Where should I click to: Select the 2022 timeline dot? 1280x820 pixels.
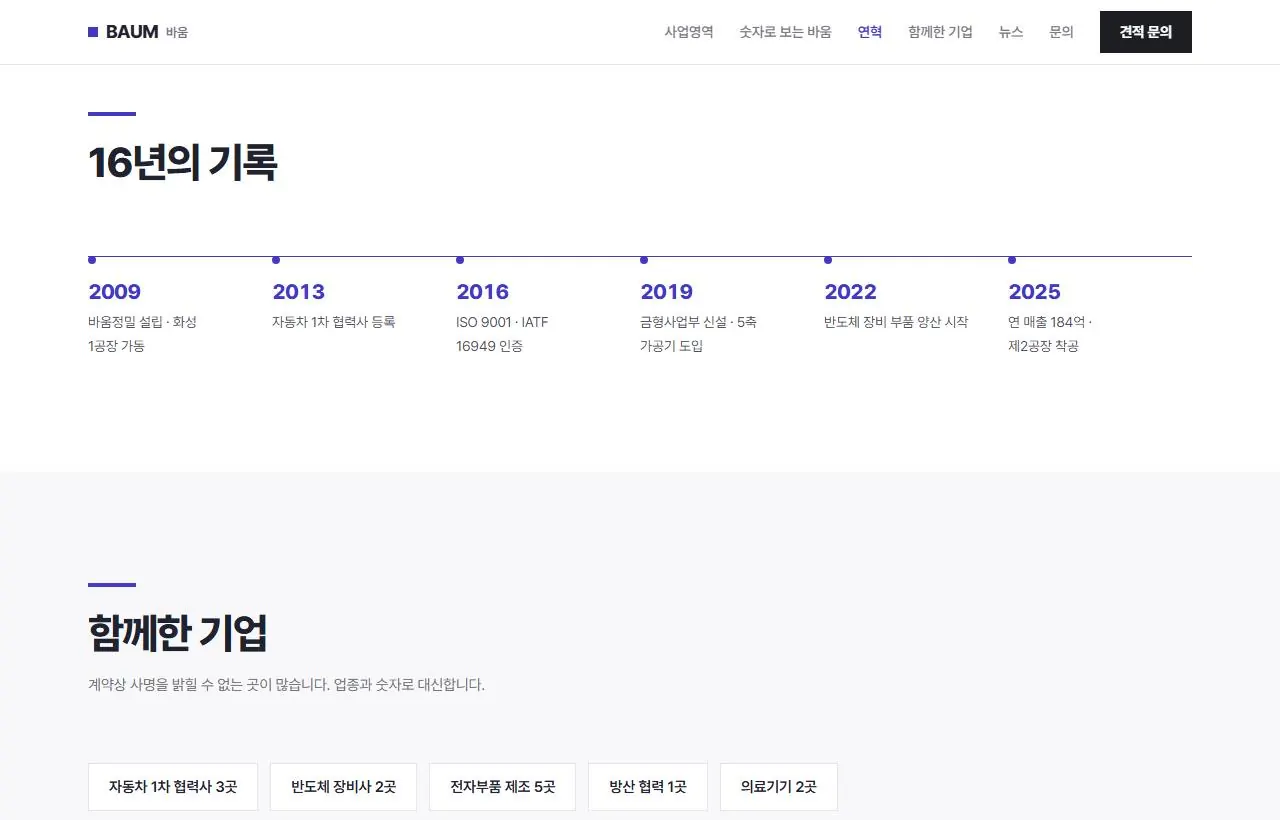click(x=828, y=260)
